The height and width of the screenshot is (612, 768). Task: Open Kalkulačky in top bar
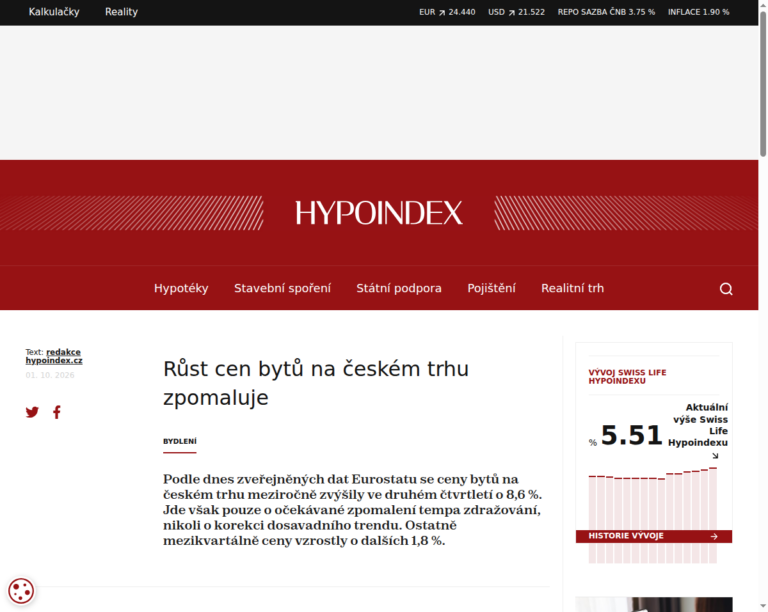click(x=54, y=12)
